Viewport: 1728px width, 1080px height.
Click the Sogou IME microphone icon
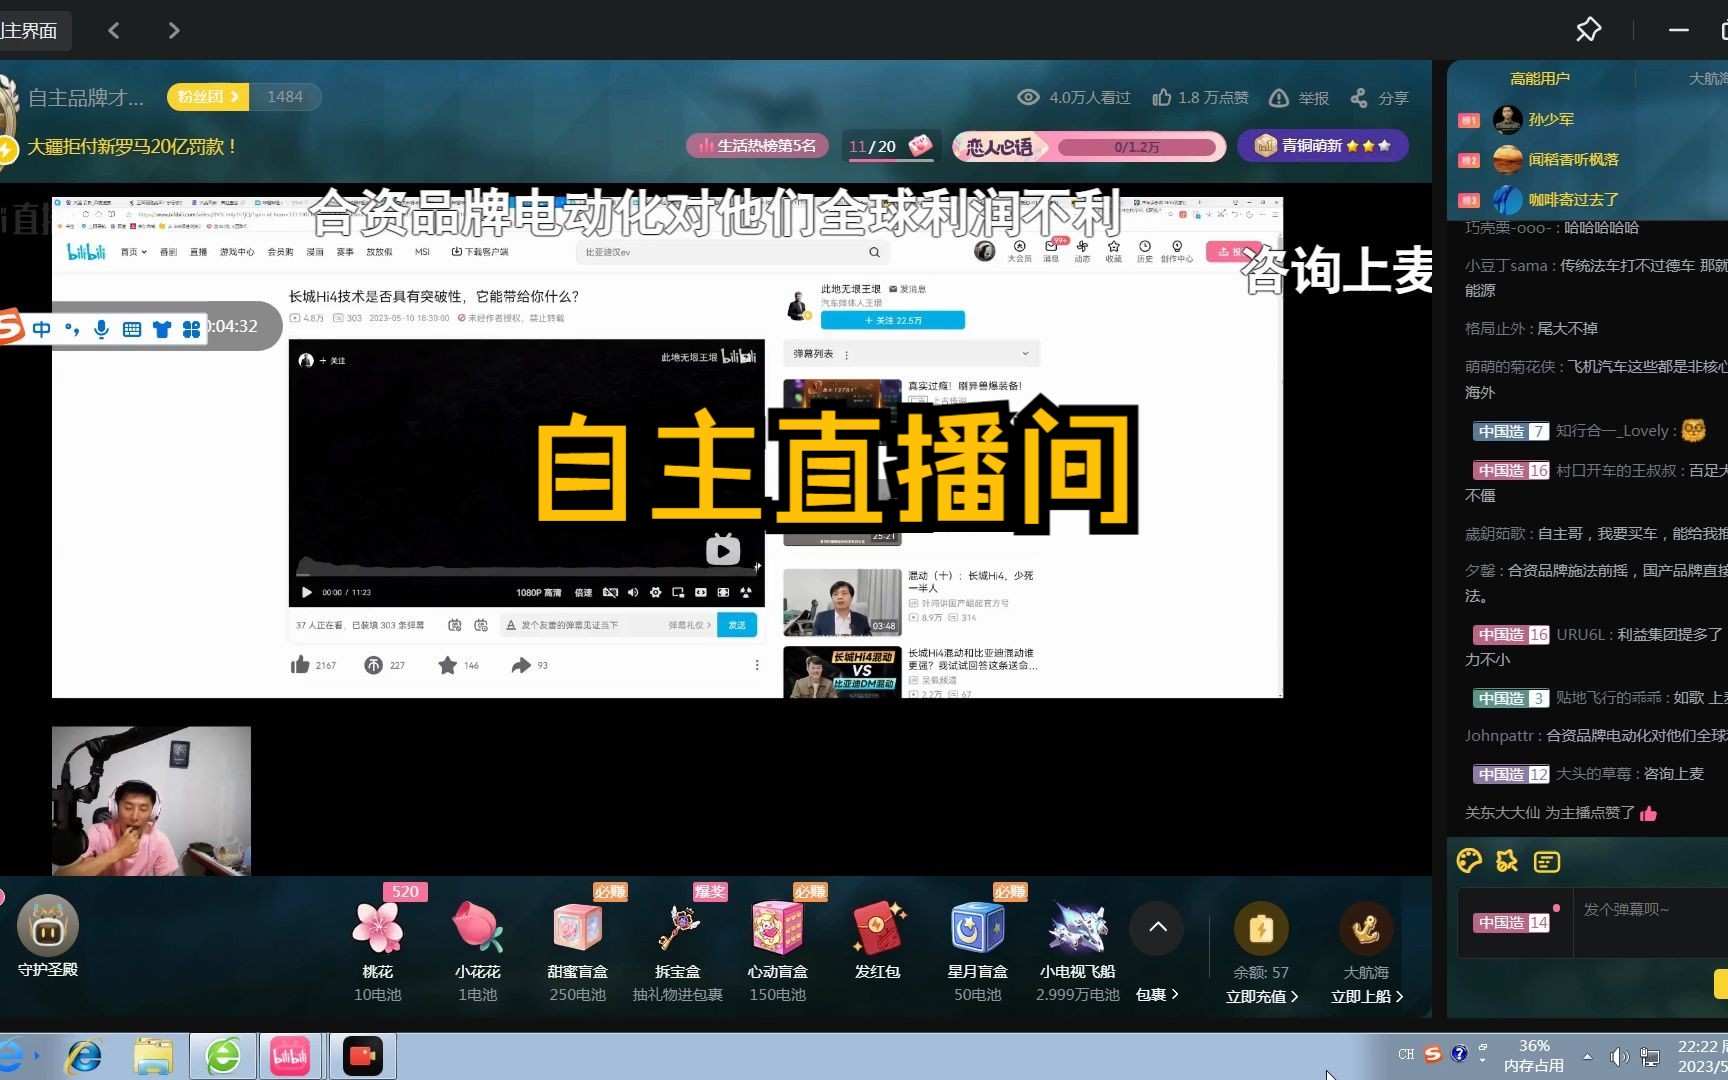tap(101, 329)
